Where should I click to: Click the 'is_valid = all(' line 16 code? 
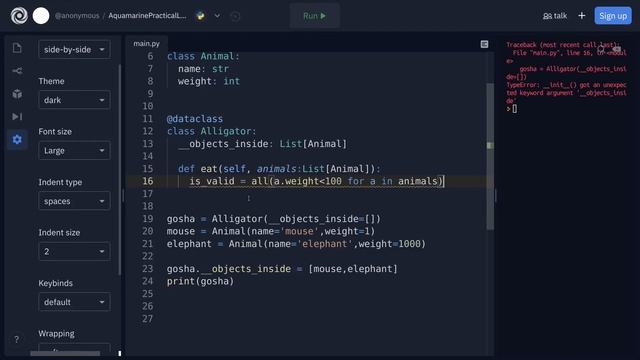coord(316,181)
